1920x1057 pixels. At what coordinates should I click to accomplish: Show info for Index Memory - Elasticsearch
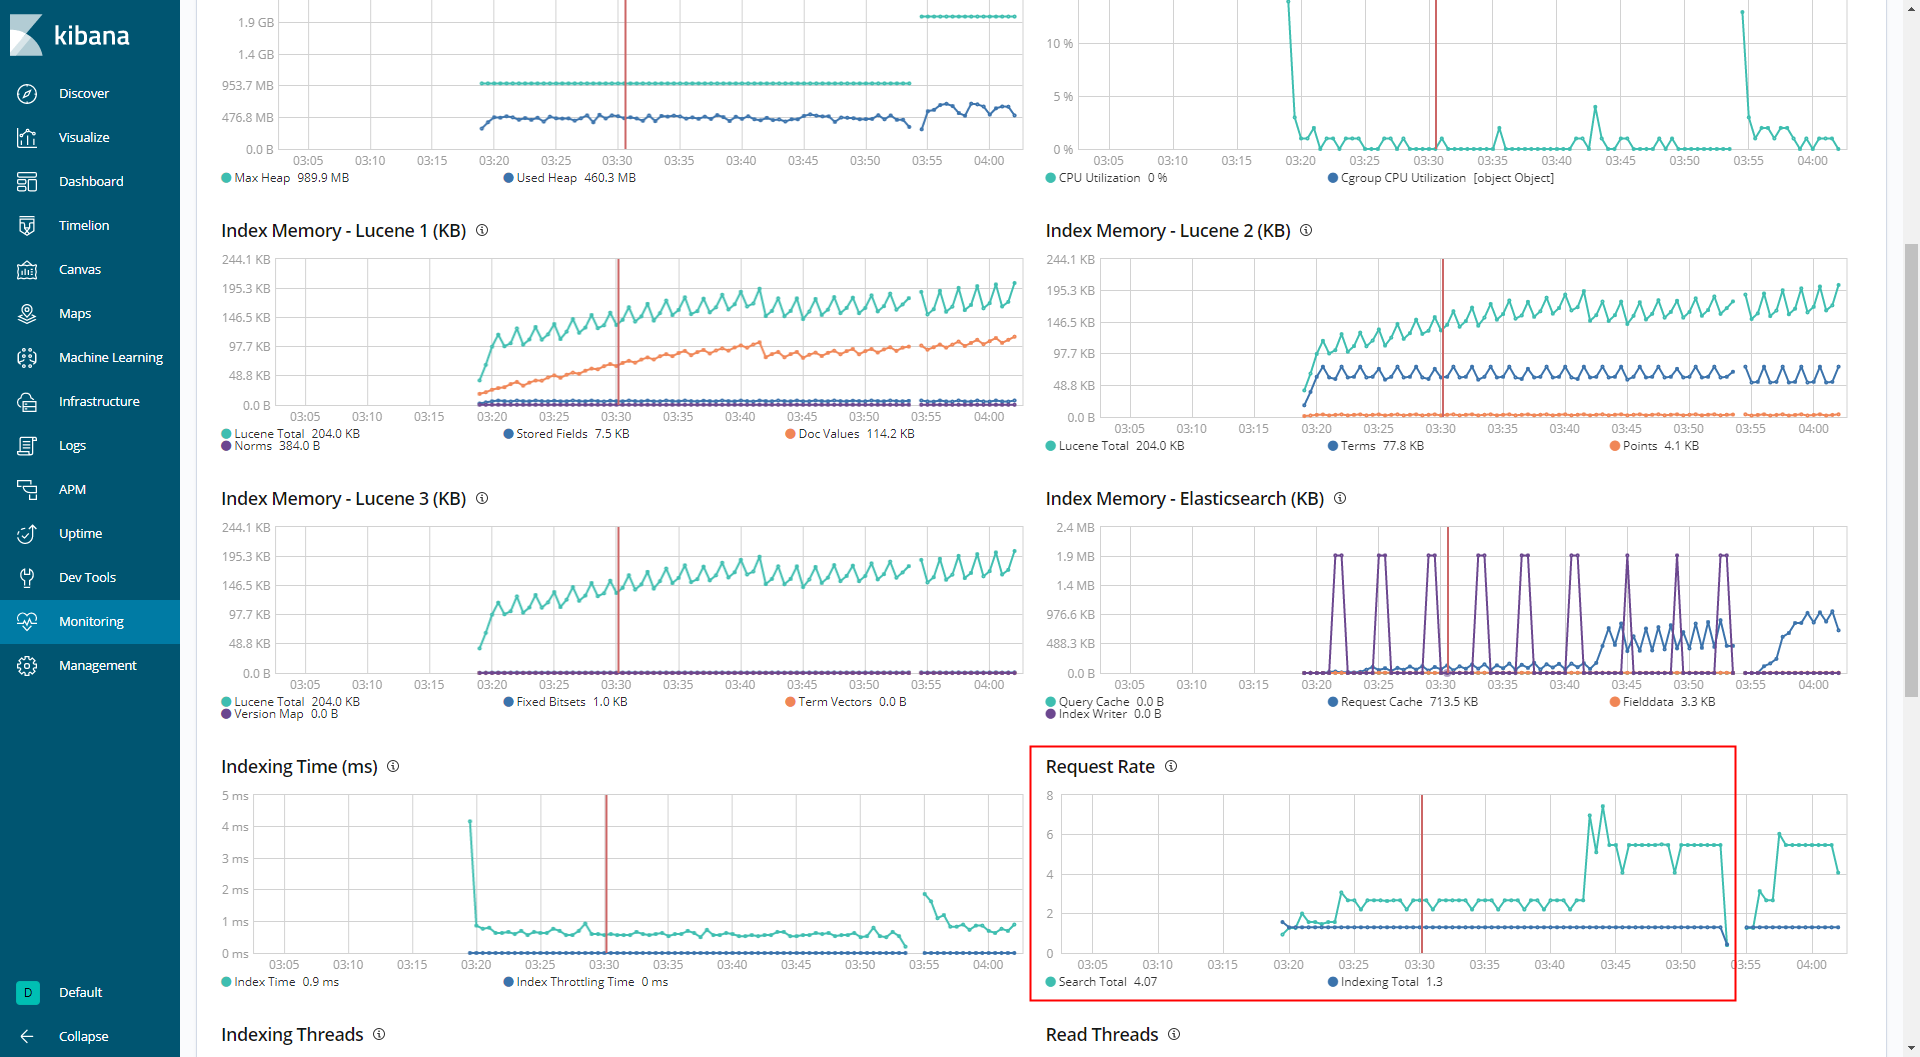click(1340, 498)
